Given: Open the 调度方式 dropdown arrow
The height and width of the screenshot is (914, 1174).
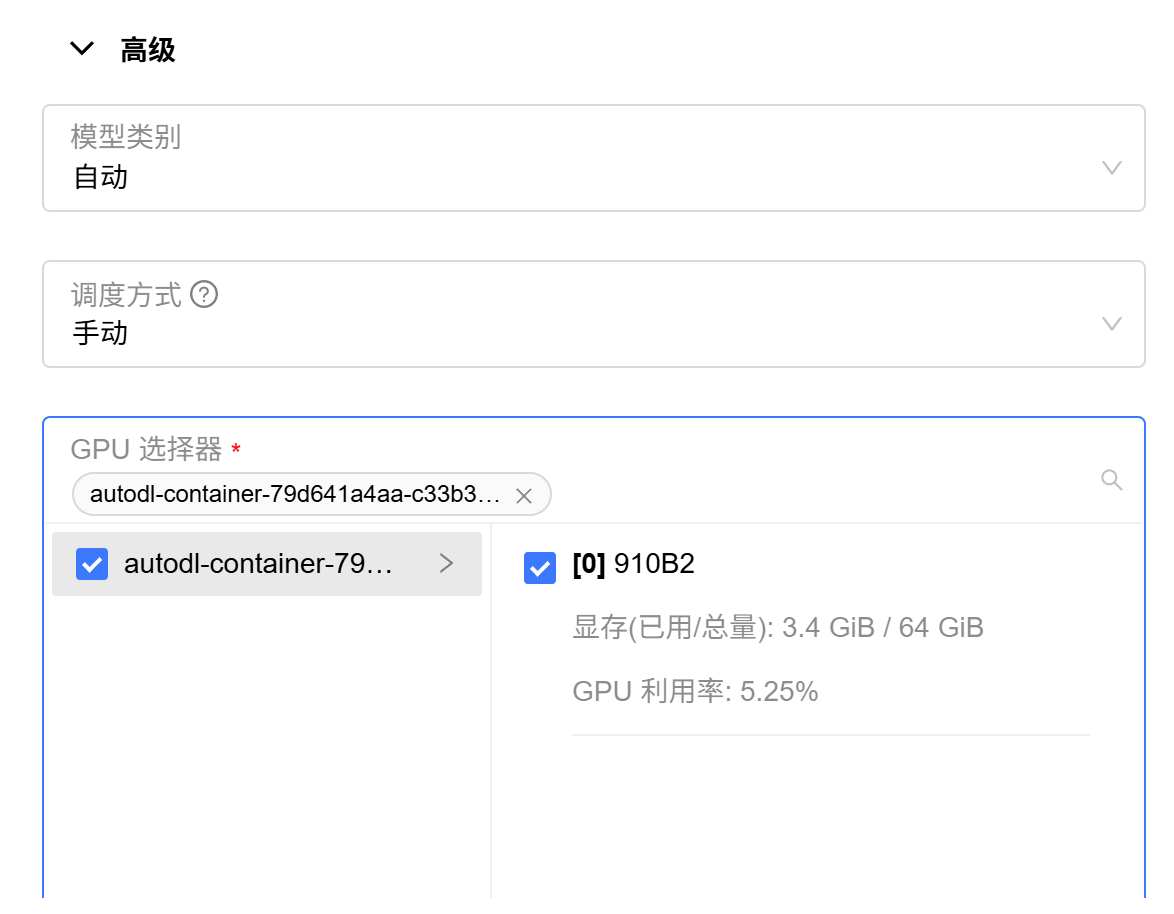Looking at the screenshot, I should [x=1111, y=323].
